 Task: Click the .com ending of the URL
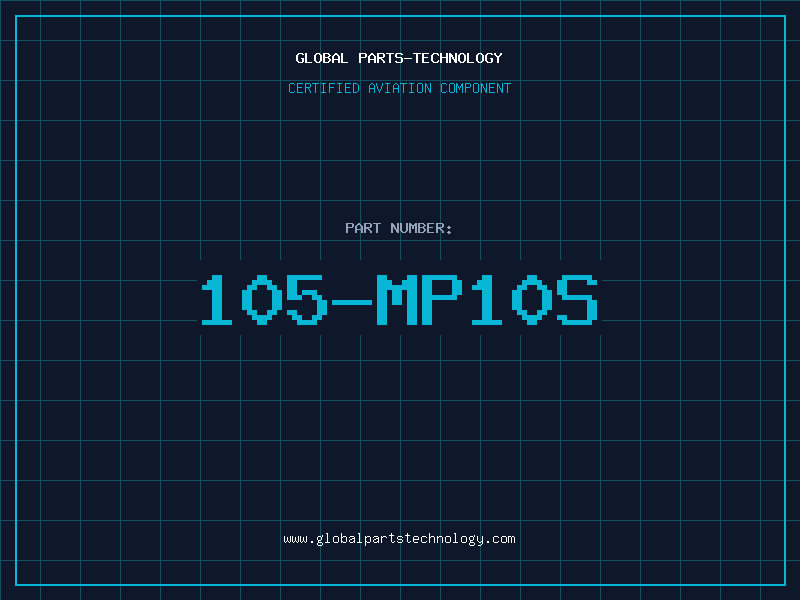pyautogui.click(x=499, y=539)
